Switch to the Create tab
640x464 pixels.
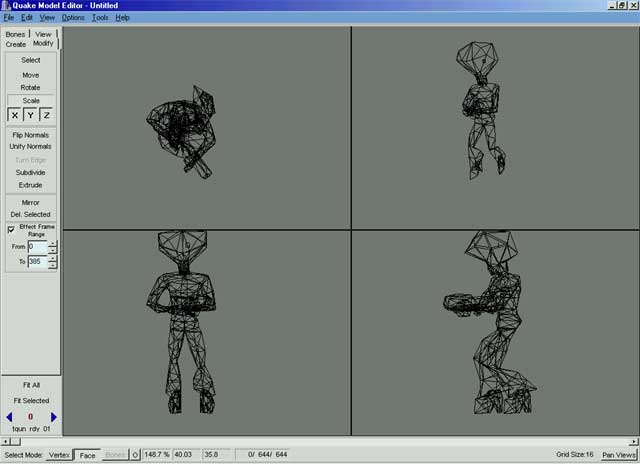[16, 44]
